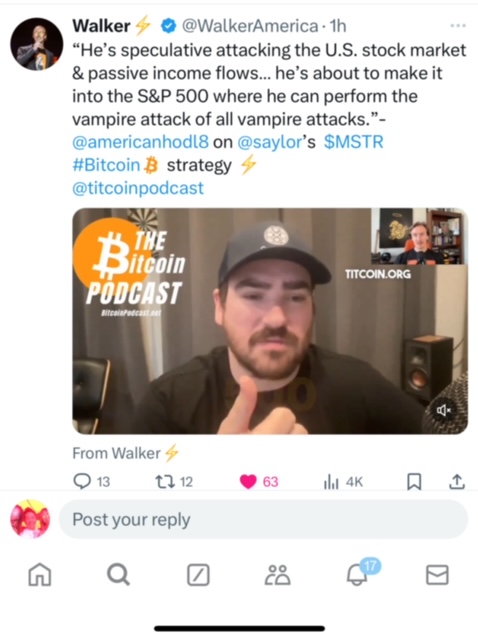The height and width of the screenshot is (640, 478).
Task: Go to the Home tab
Action: pyautogui.click(x=40, y=575)
